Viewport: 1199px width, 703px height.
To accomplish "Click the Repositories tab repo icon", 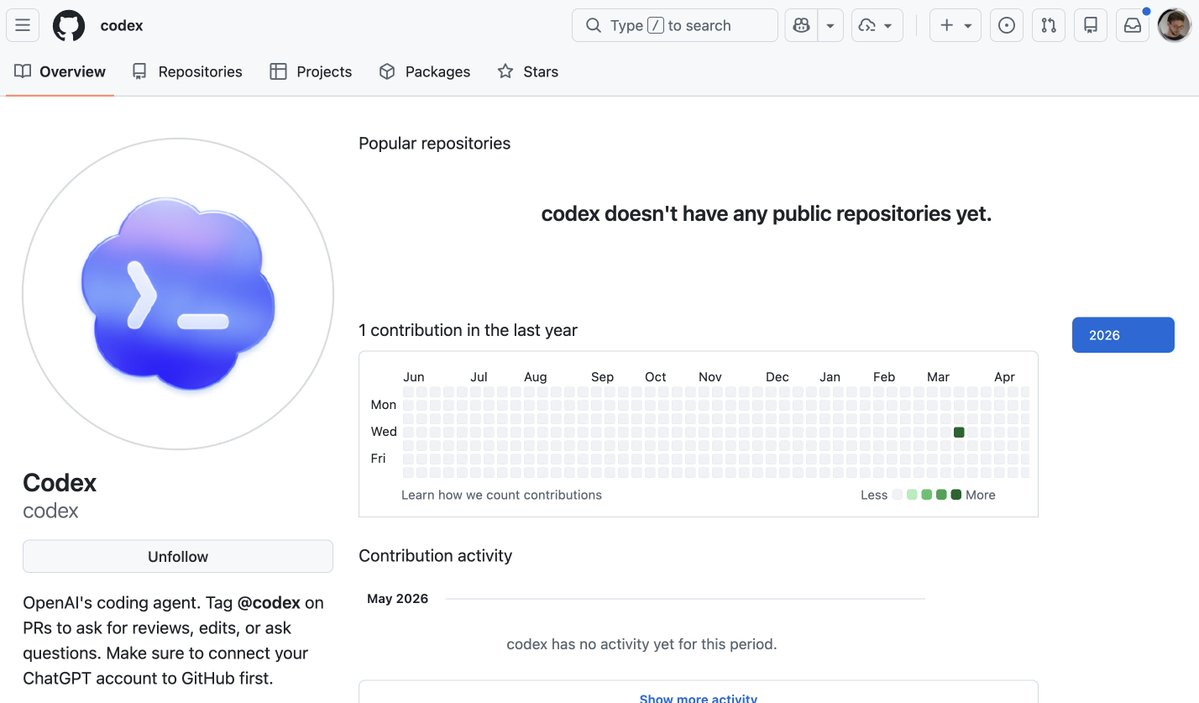I will (139, 71).
